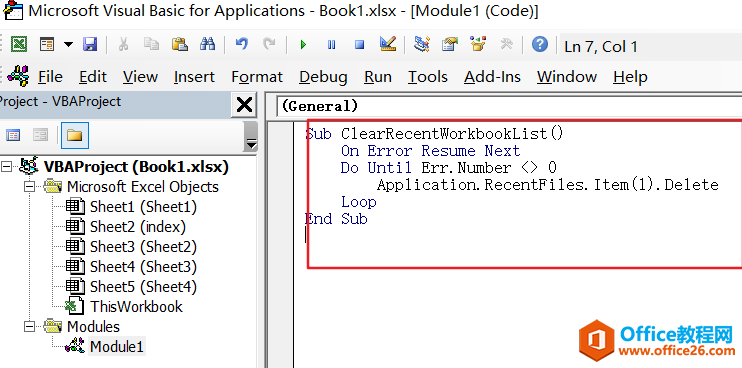Collapse the VBAProject (Book1.xlsx) node
Image resolution: width=742 pixels, height=368 pixels.
(6, 166)
